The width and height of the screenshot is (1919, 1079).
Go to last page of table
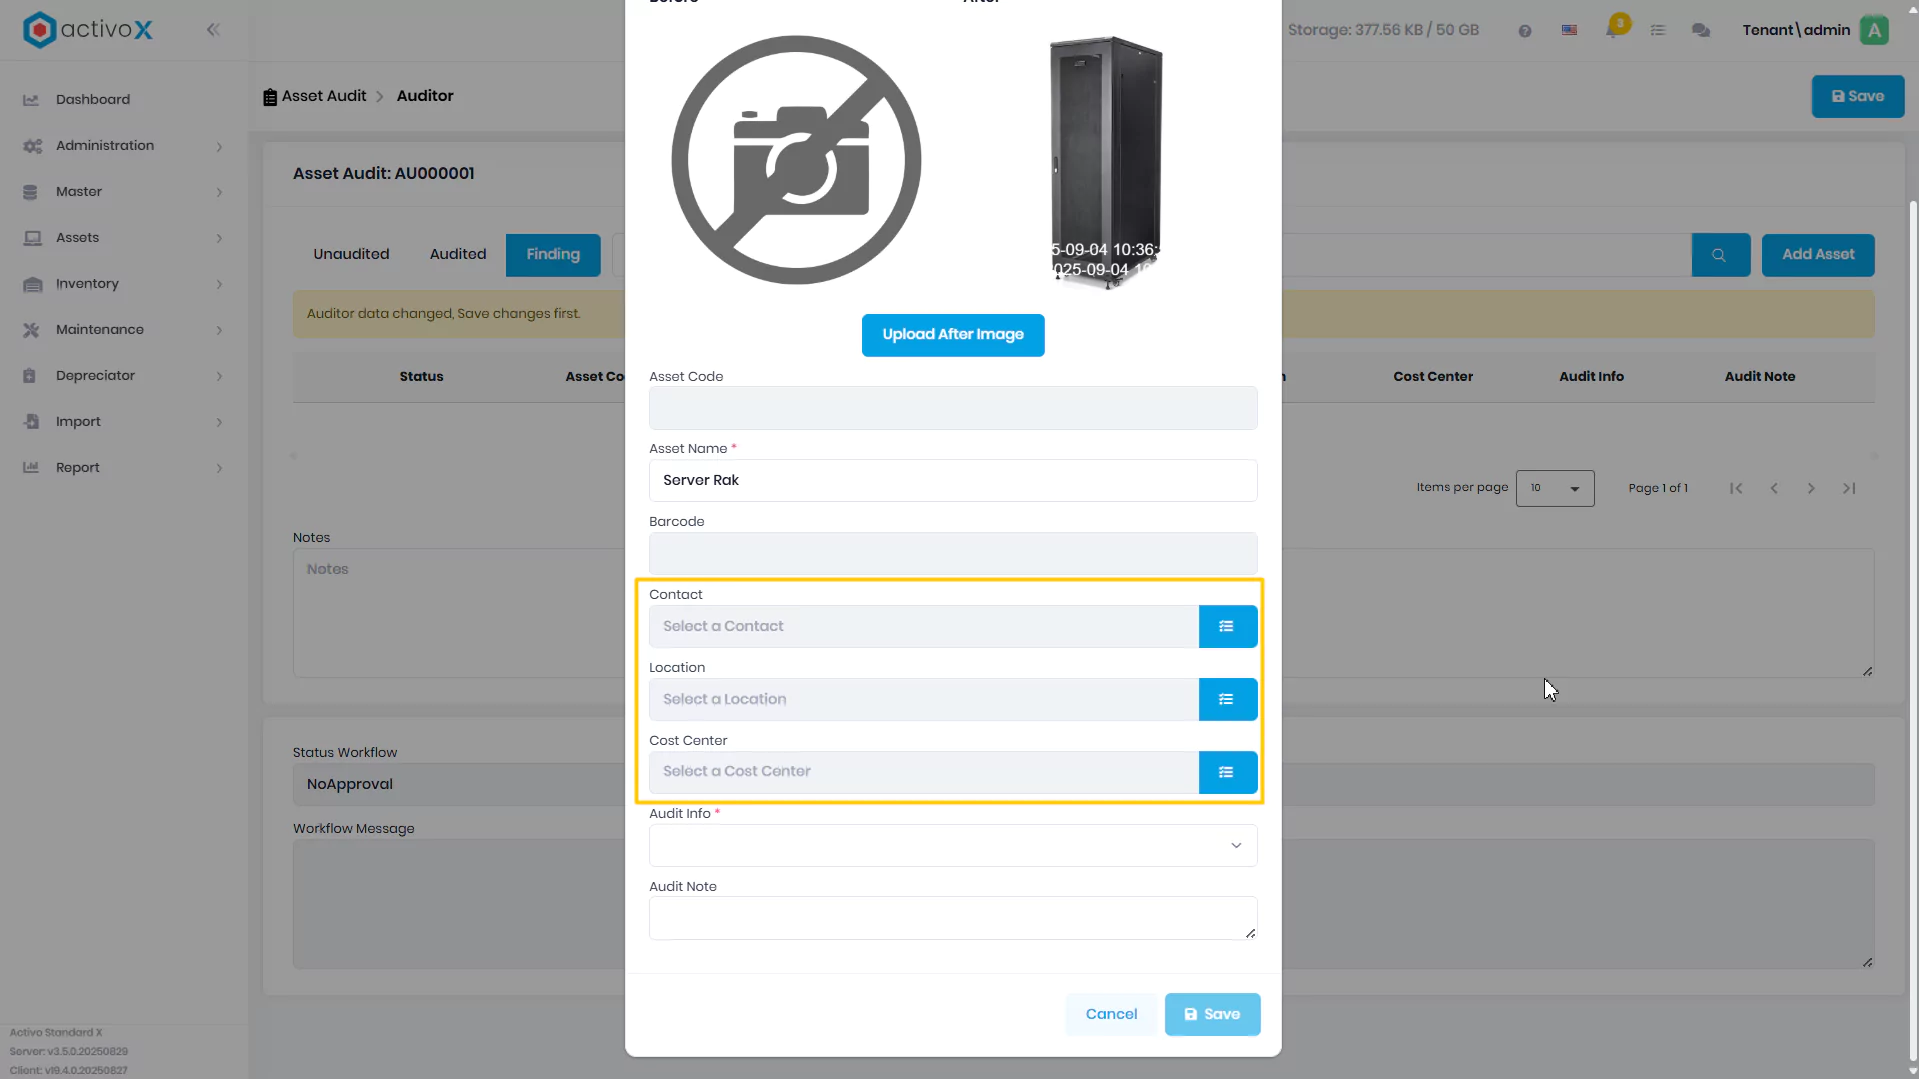(x=1849, y=488)
